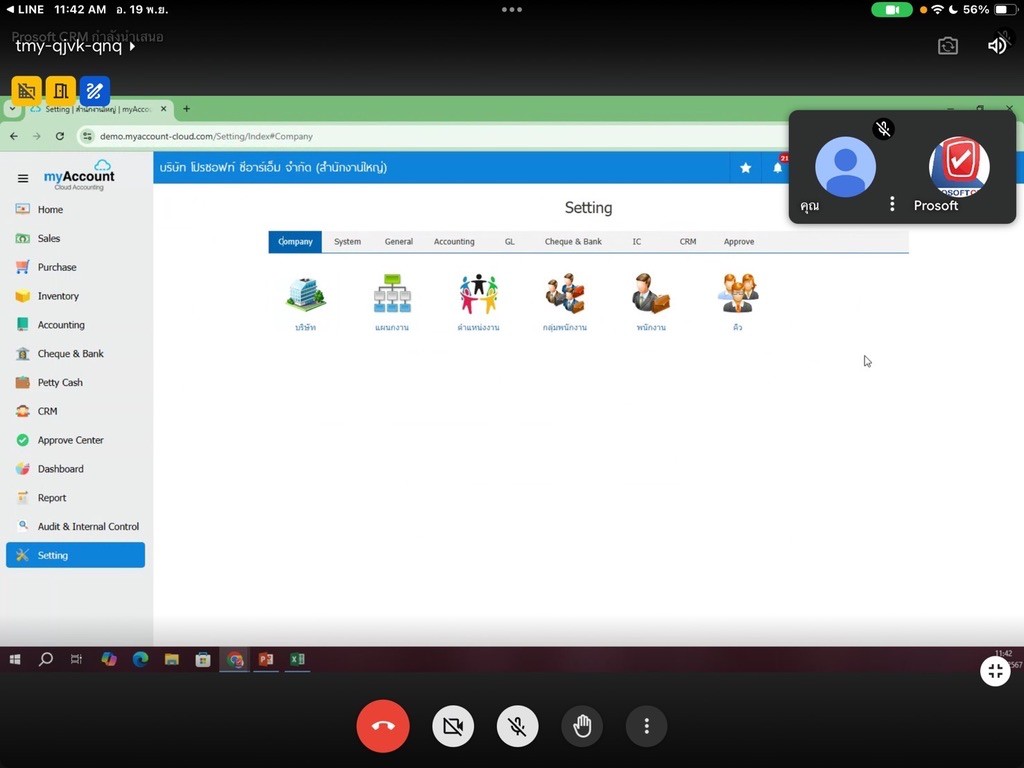Open the three-dot menu on self-view tile
Screen dimensions: 1024x768
[x=892, y=204]
